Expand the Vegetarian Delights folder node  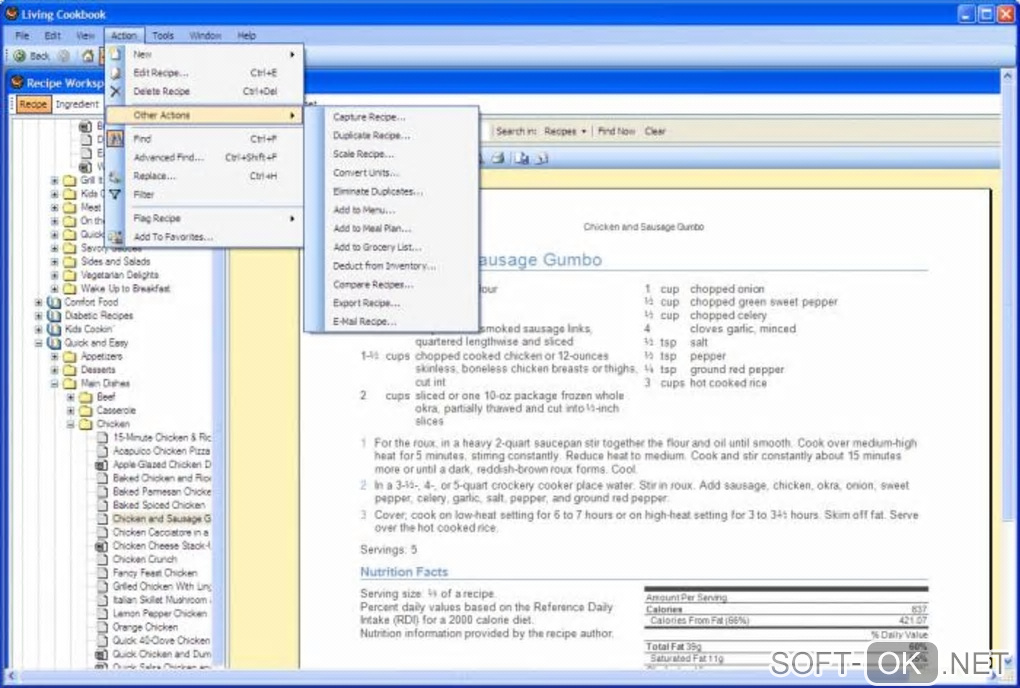pos(55,275)
